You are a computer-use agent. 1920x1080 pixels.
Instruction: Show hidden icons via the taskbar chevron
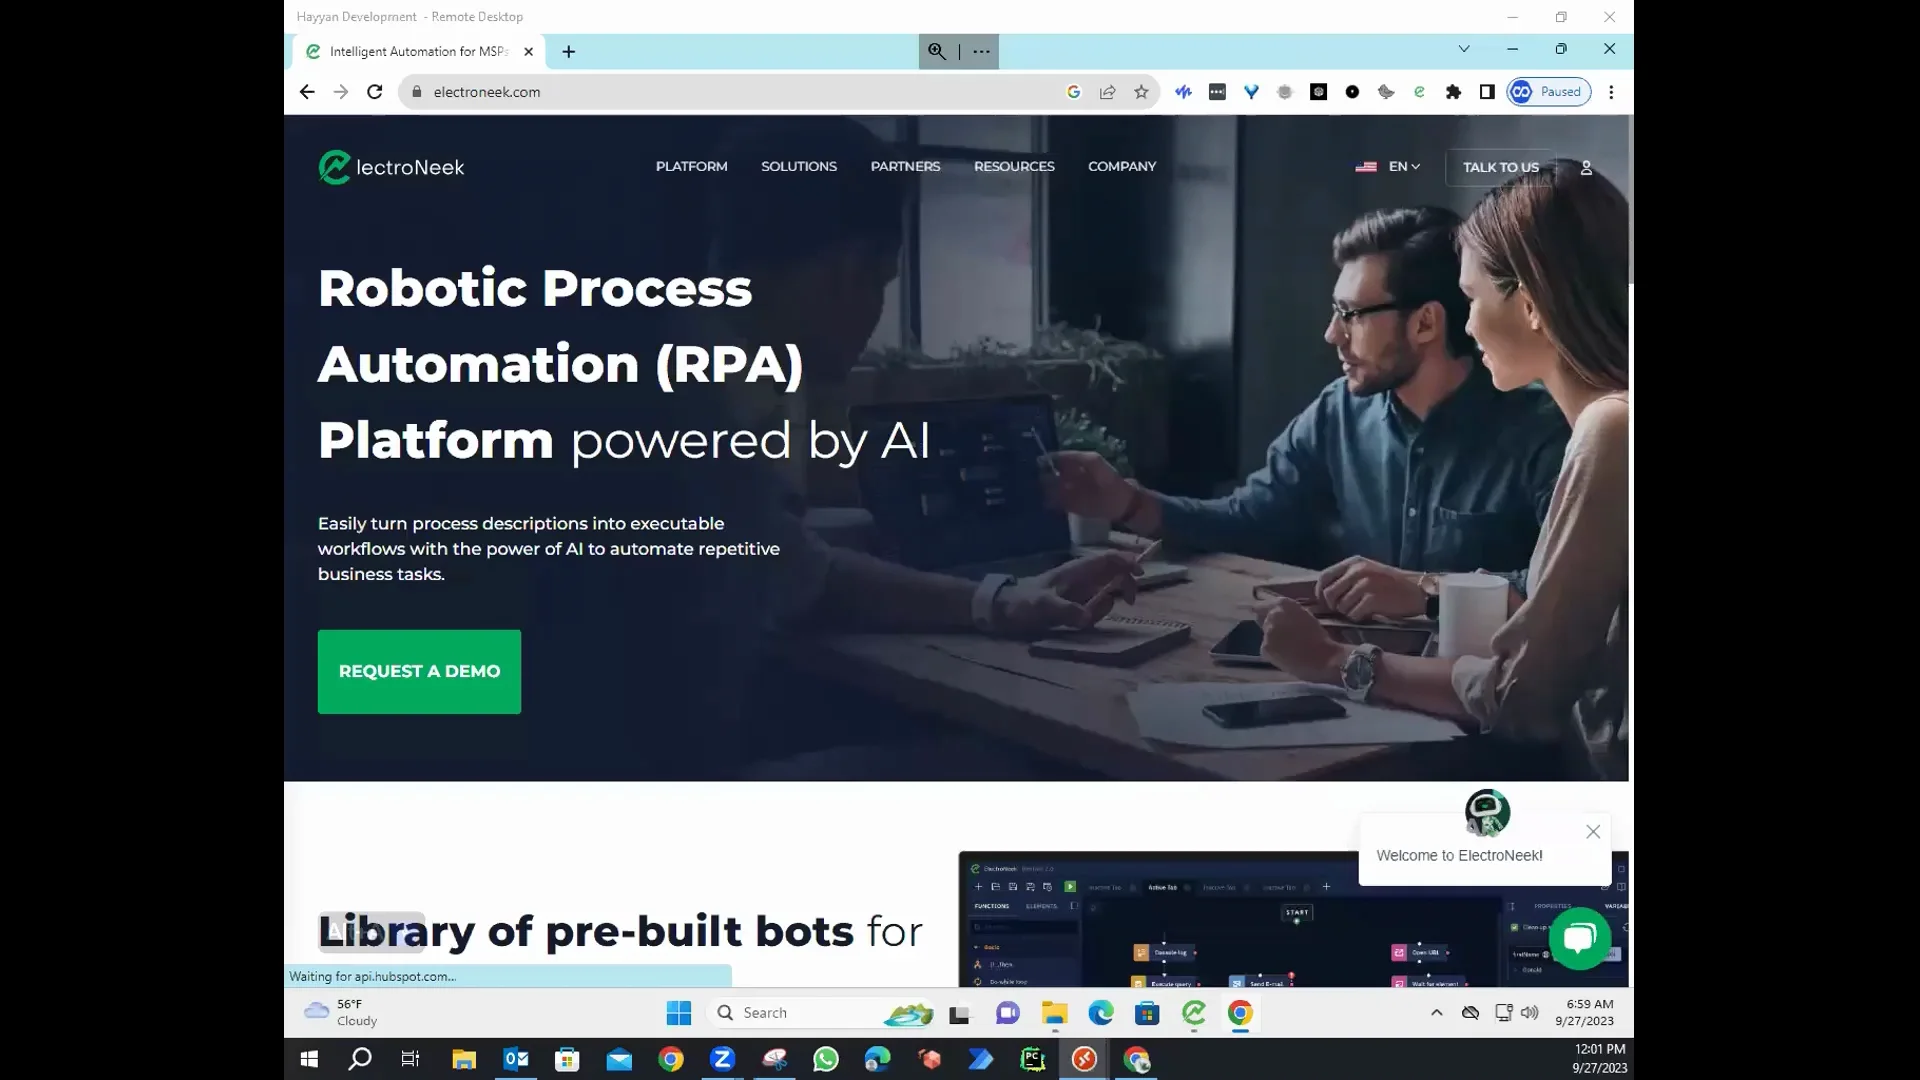coord(1436,1013)
